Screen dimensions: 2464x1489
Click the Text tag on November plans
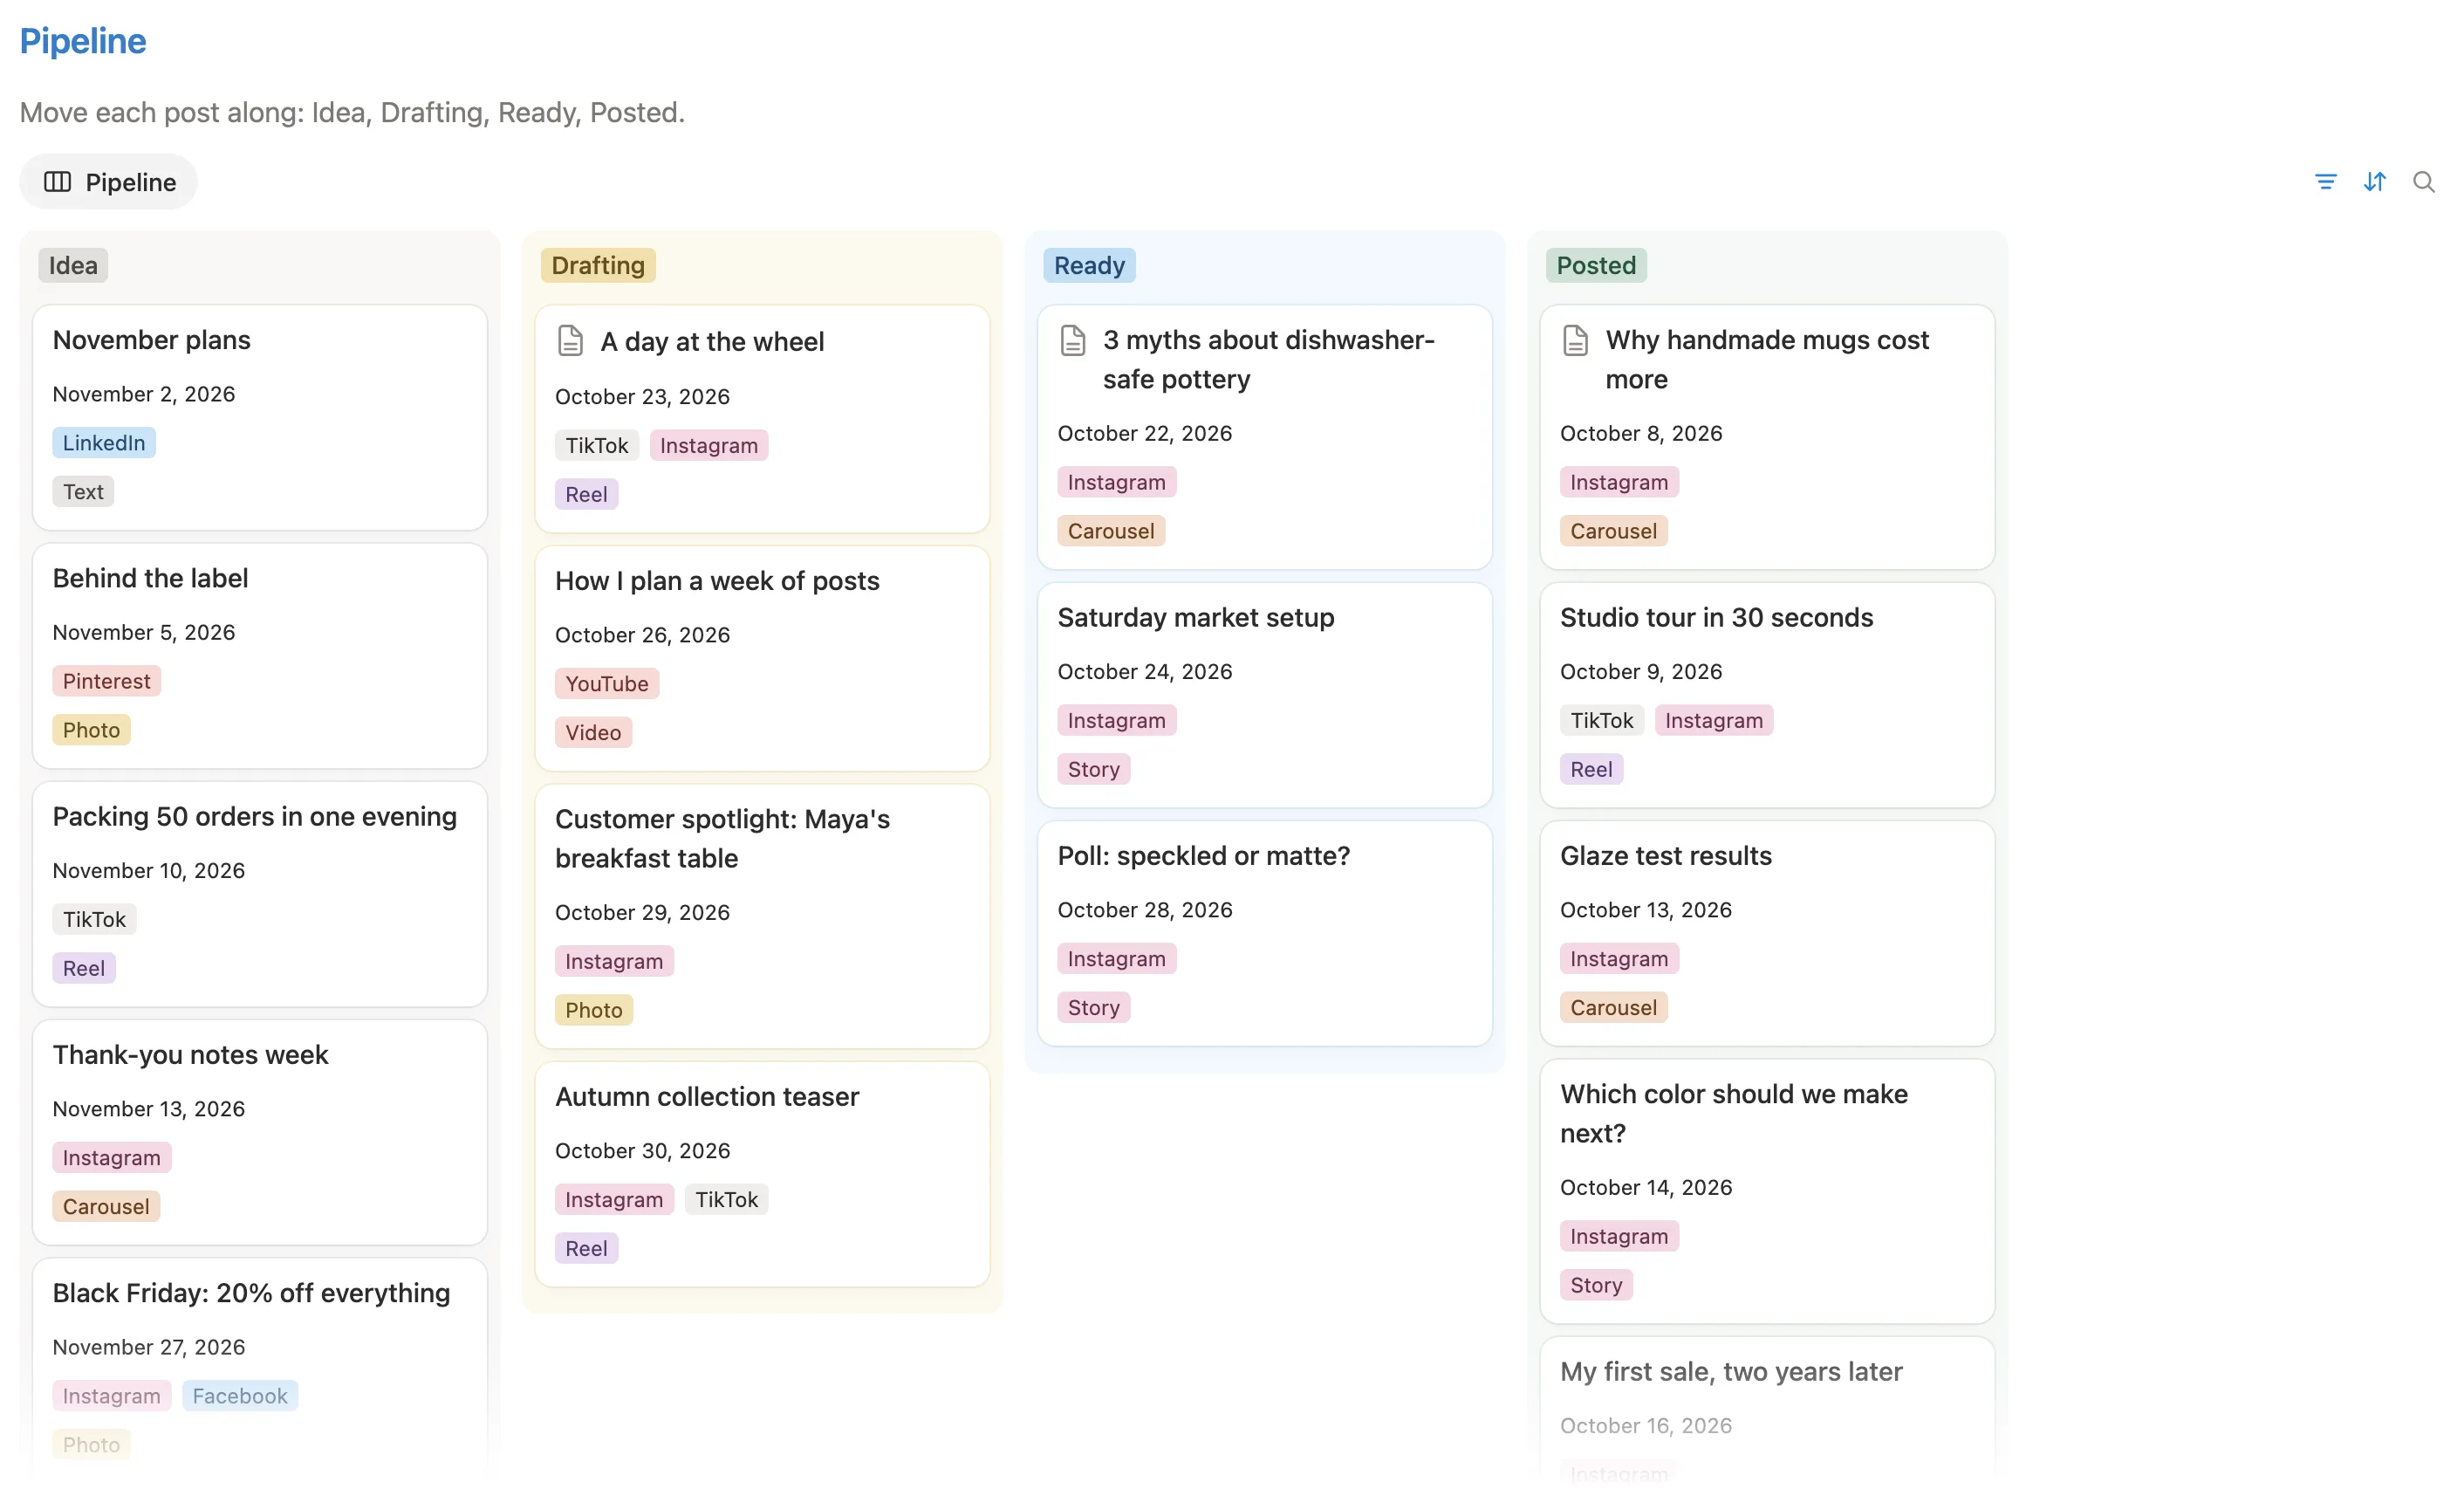(83, 492)
